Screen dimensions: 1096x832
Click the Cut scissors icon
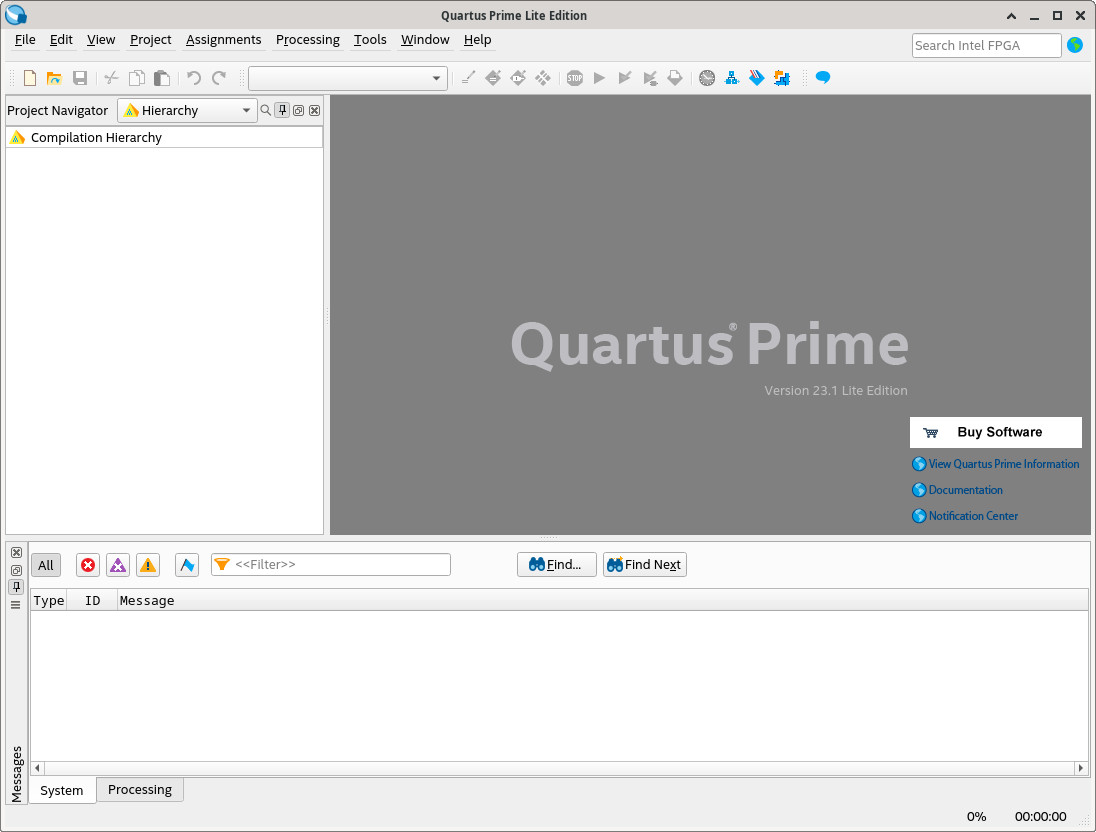click(111, 78)
